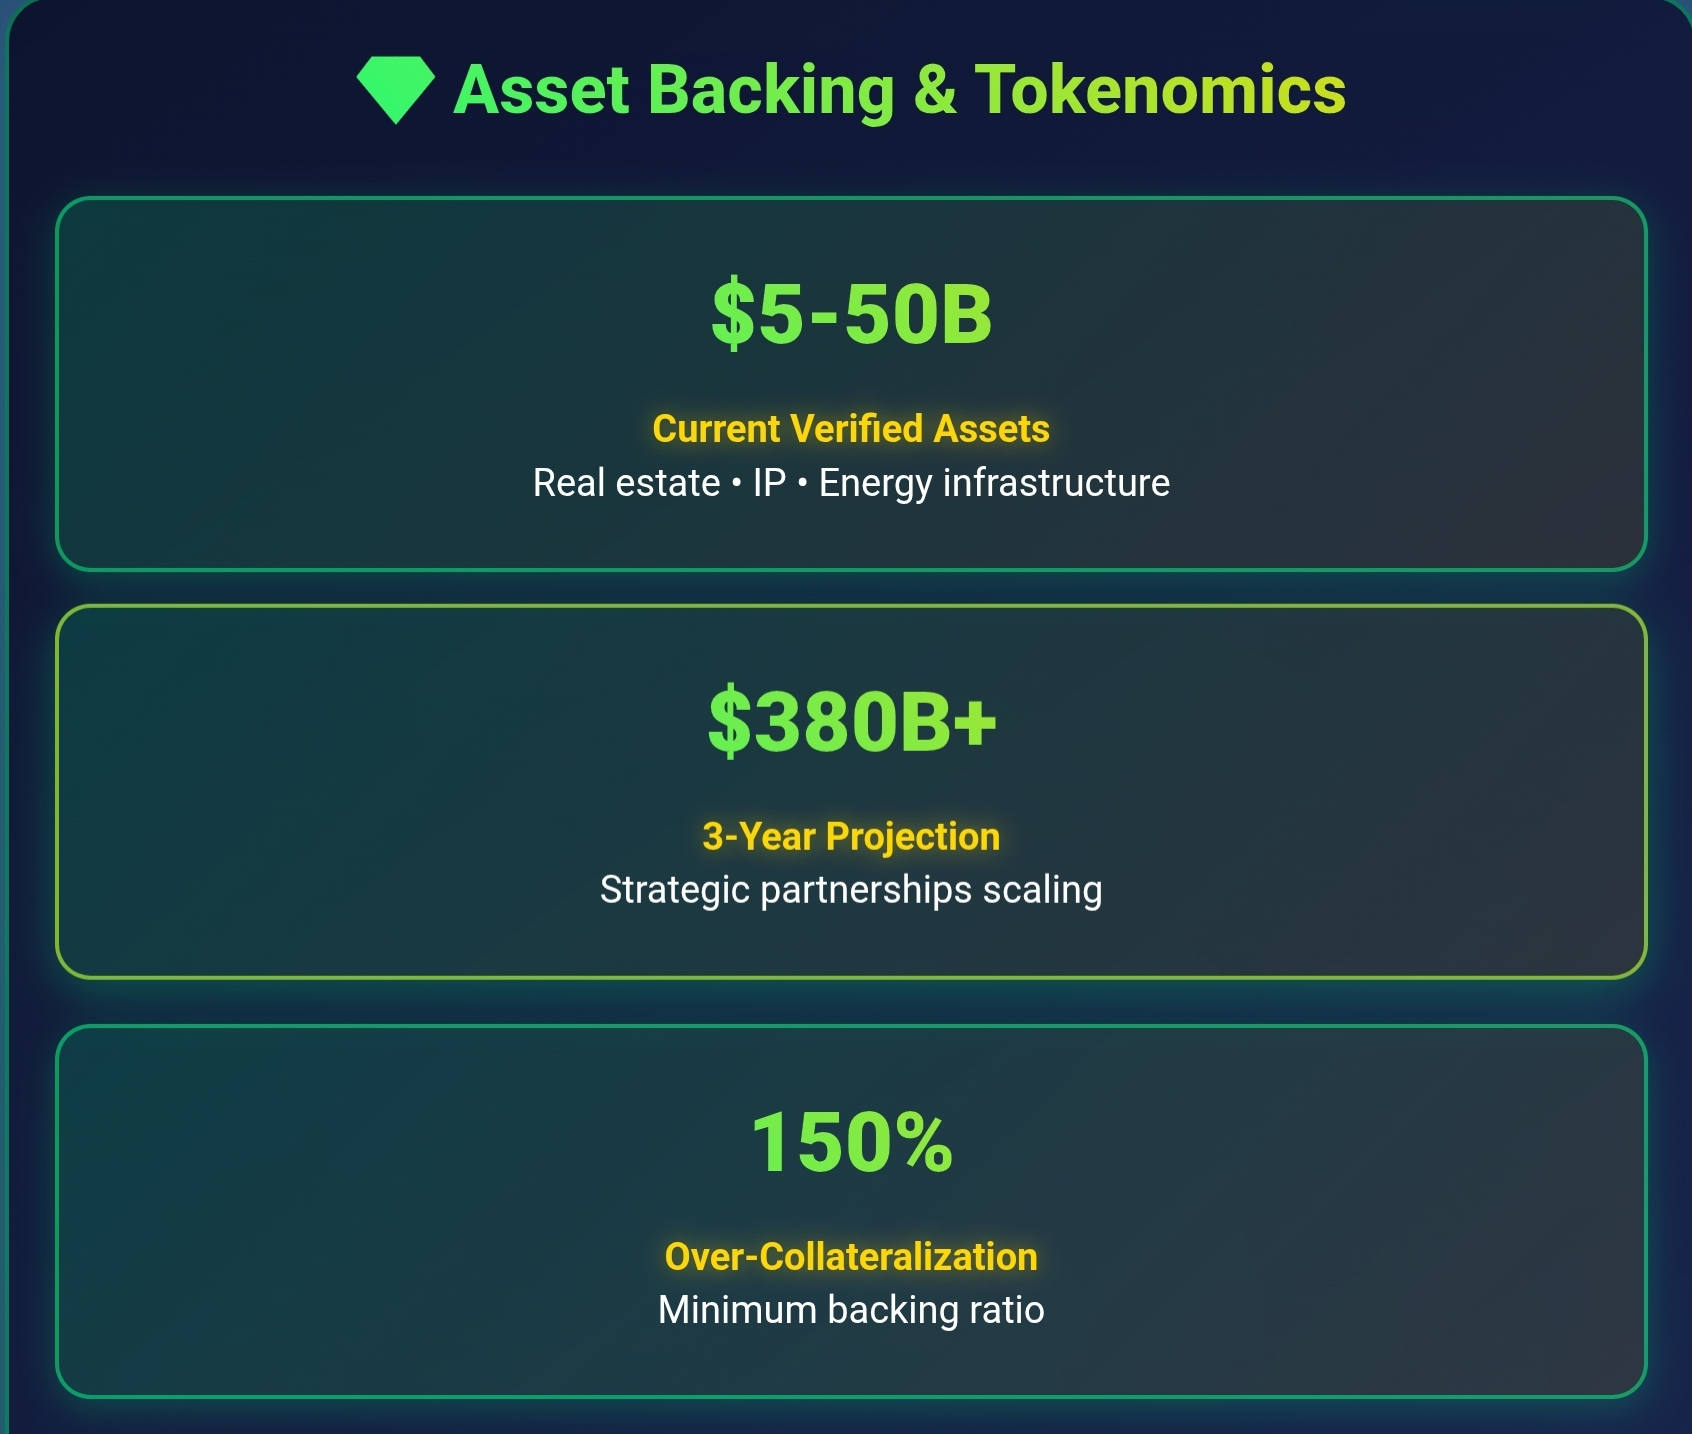1692x1434 pixels.
Task: Click Minimum backing ratio text
Action: (851, 1310)
